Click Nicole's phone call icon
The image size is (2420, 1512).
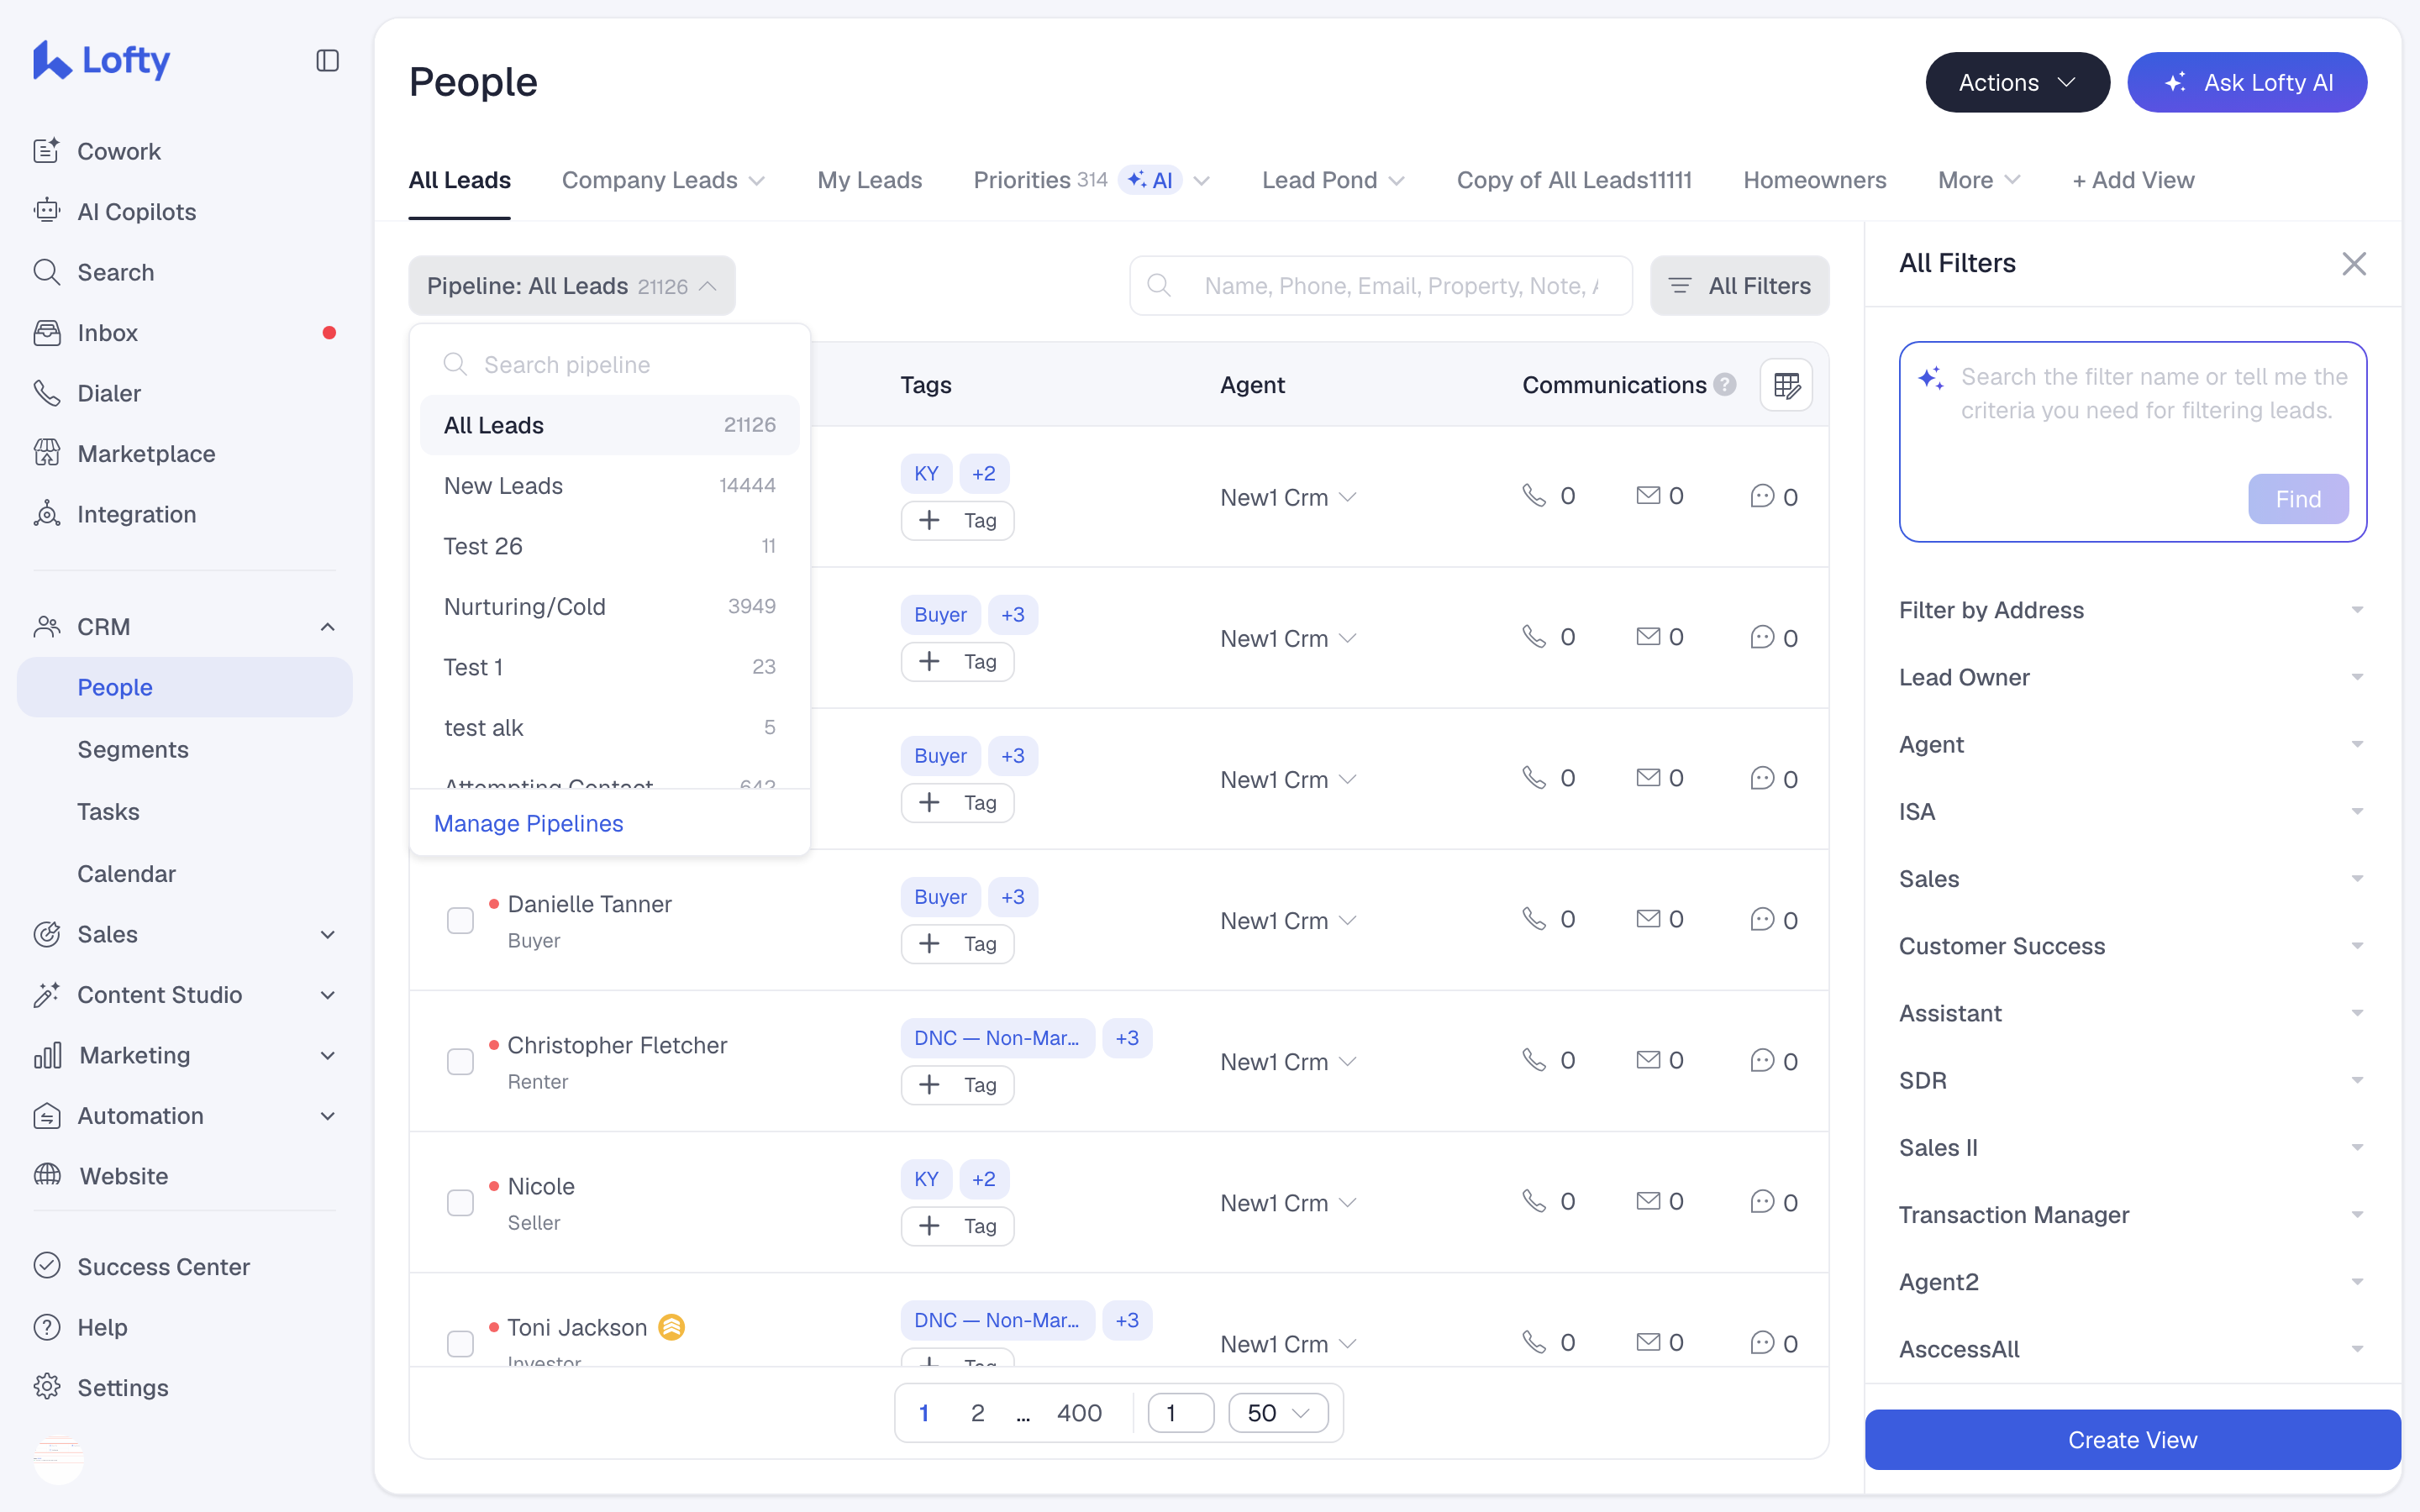click(x=1534, y=1201)
